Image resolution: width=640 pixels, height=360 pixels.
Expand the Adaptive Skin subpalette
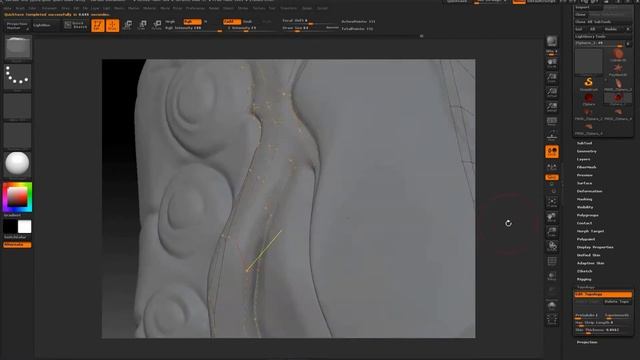(591, 263)
